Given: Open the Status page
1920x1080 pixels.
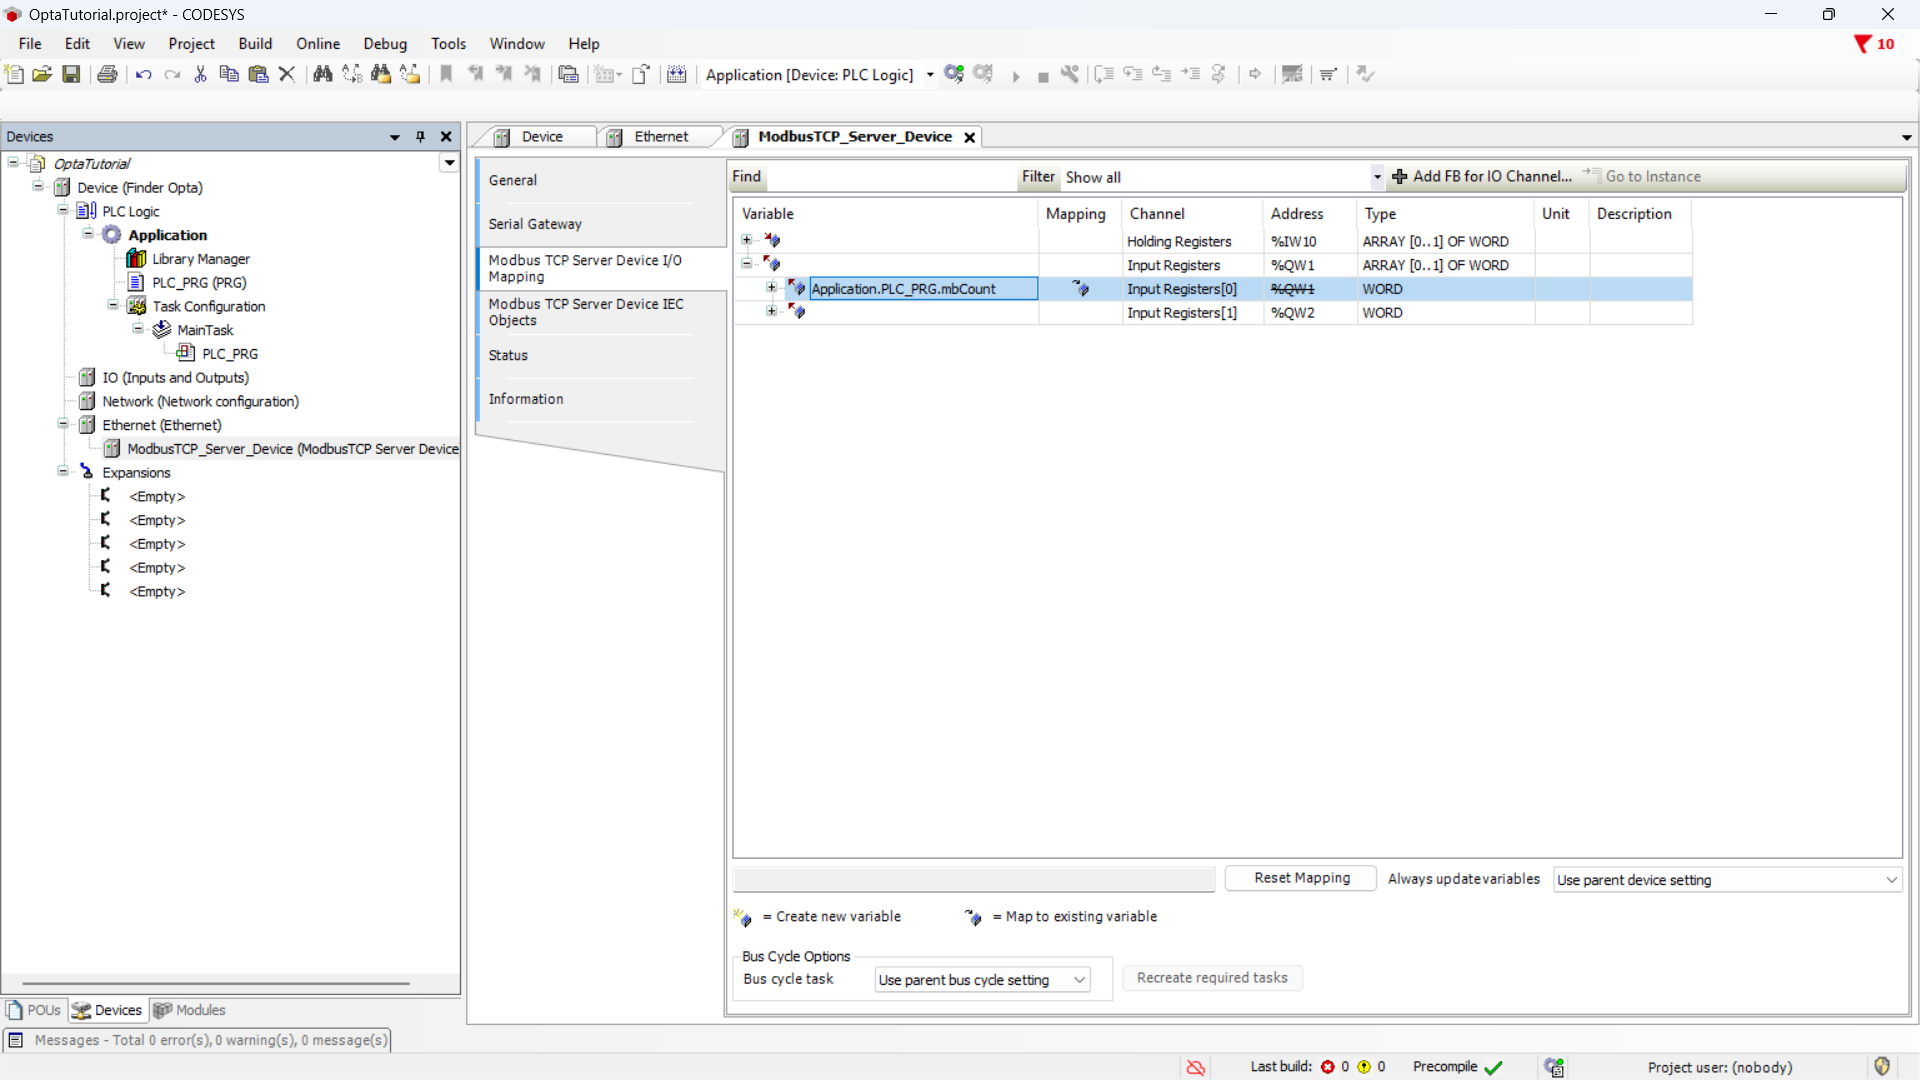Looking at the screenshot, I should (x=508, y=355).
